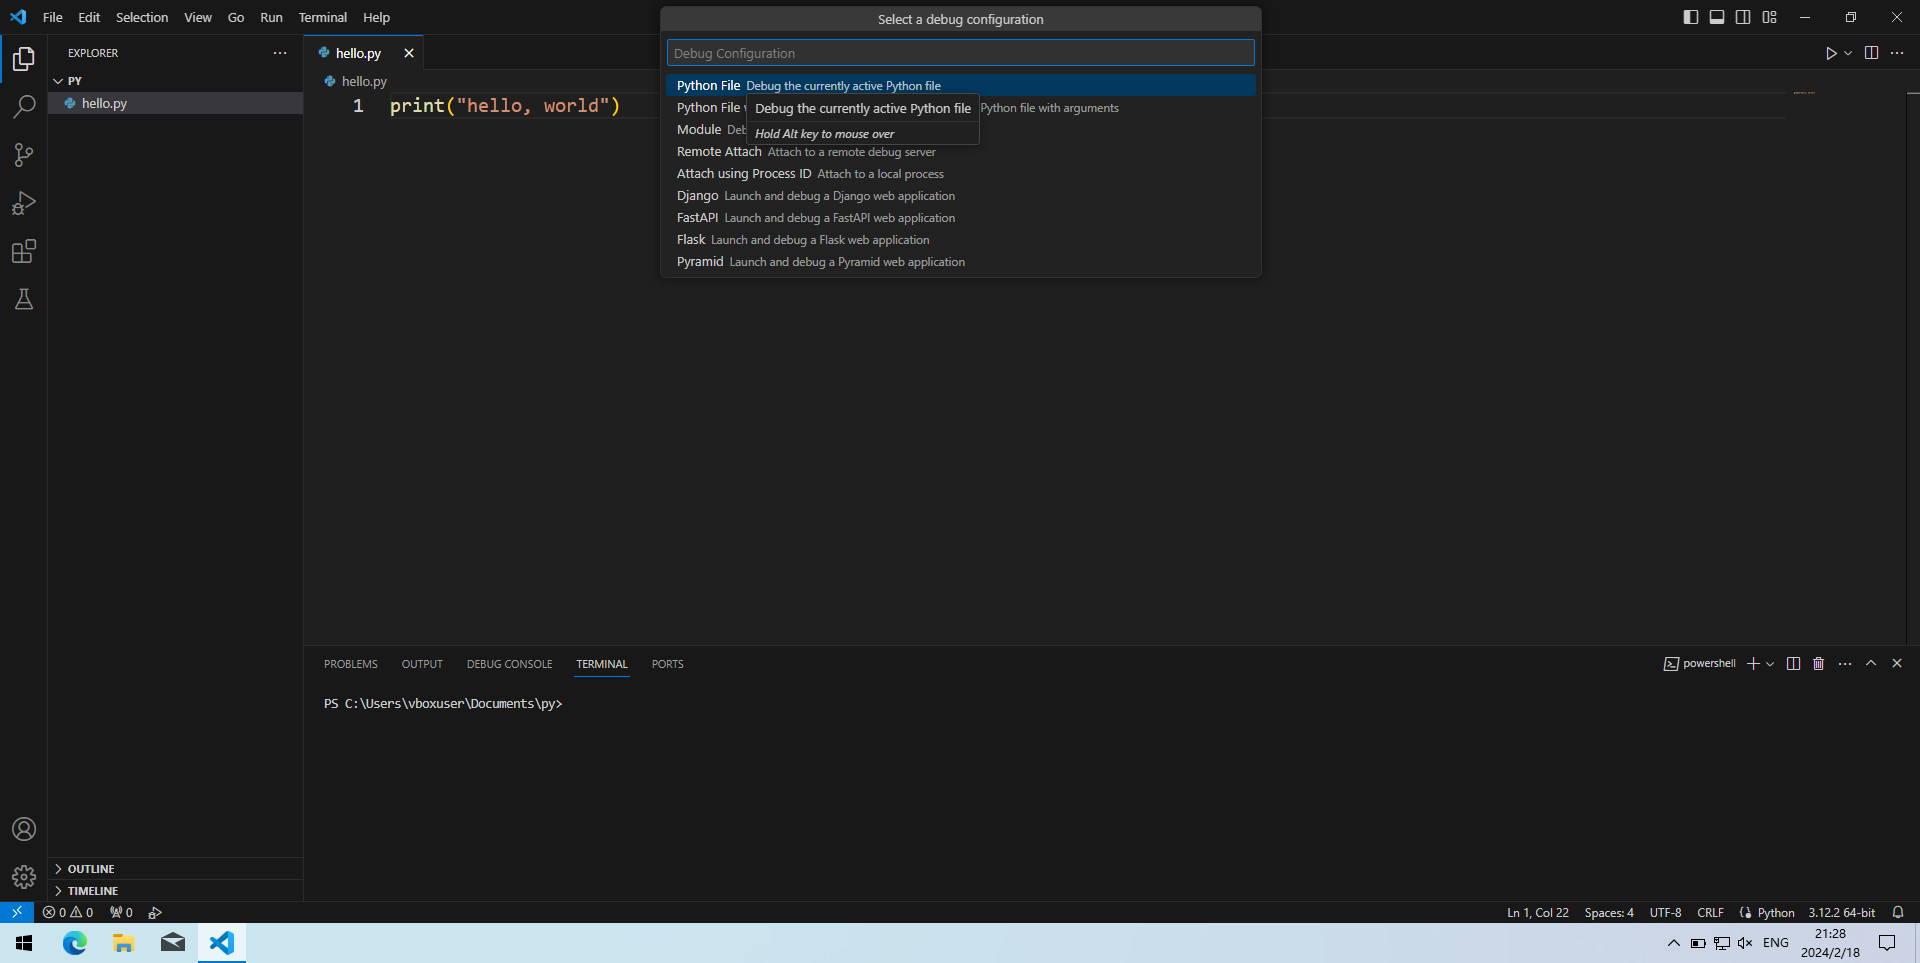Change indentation via Spaces: 4
The height and width of the screenshot is (963, 1920).
[x=1608, y=912]
